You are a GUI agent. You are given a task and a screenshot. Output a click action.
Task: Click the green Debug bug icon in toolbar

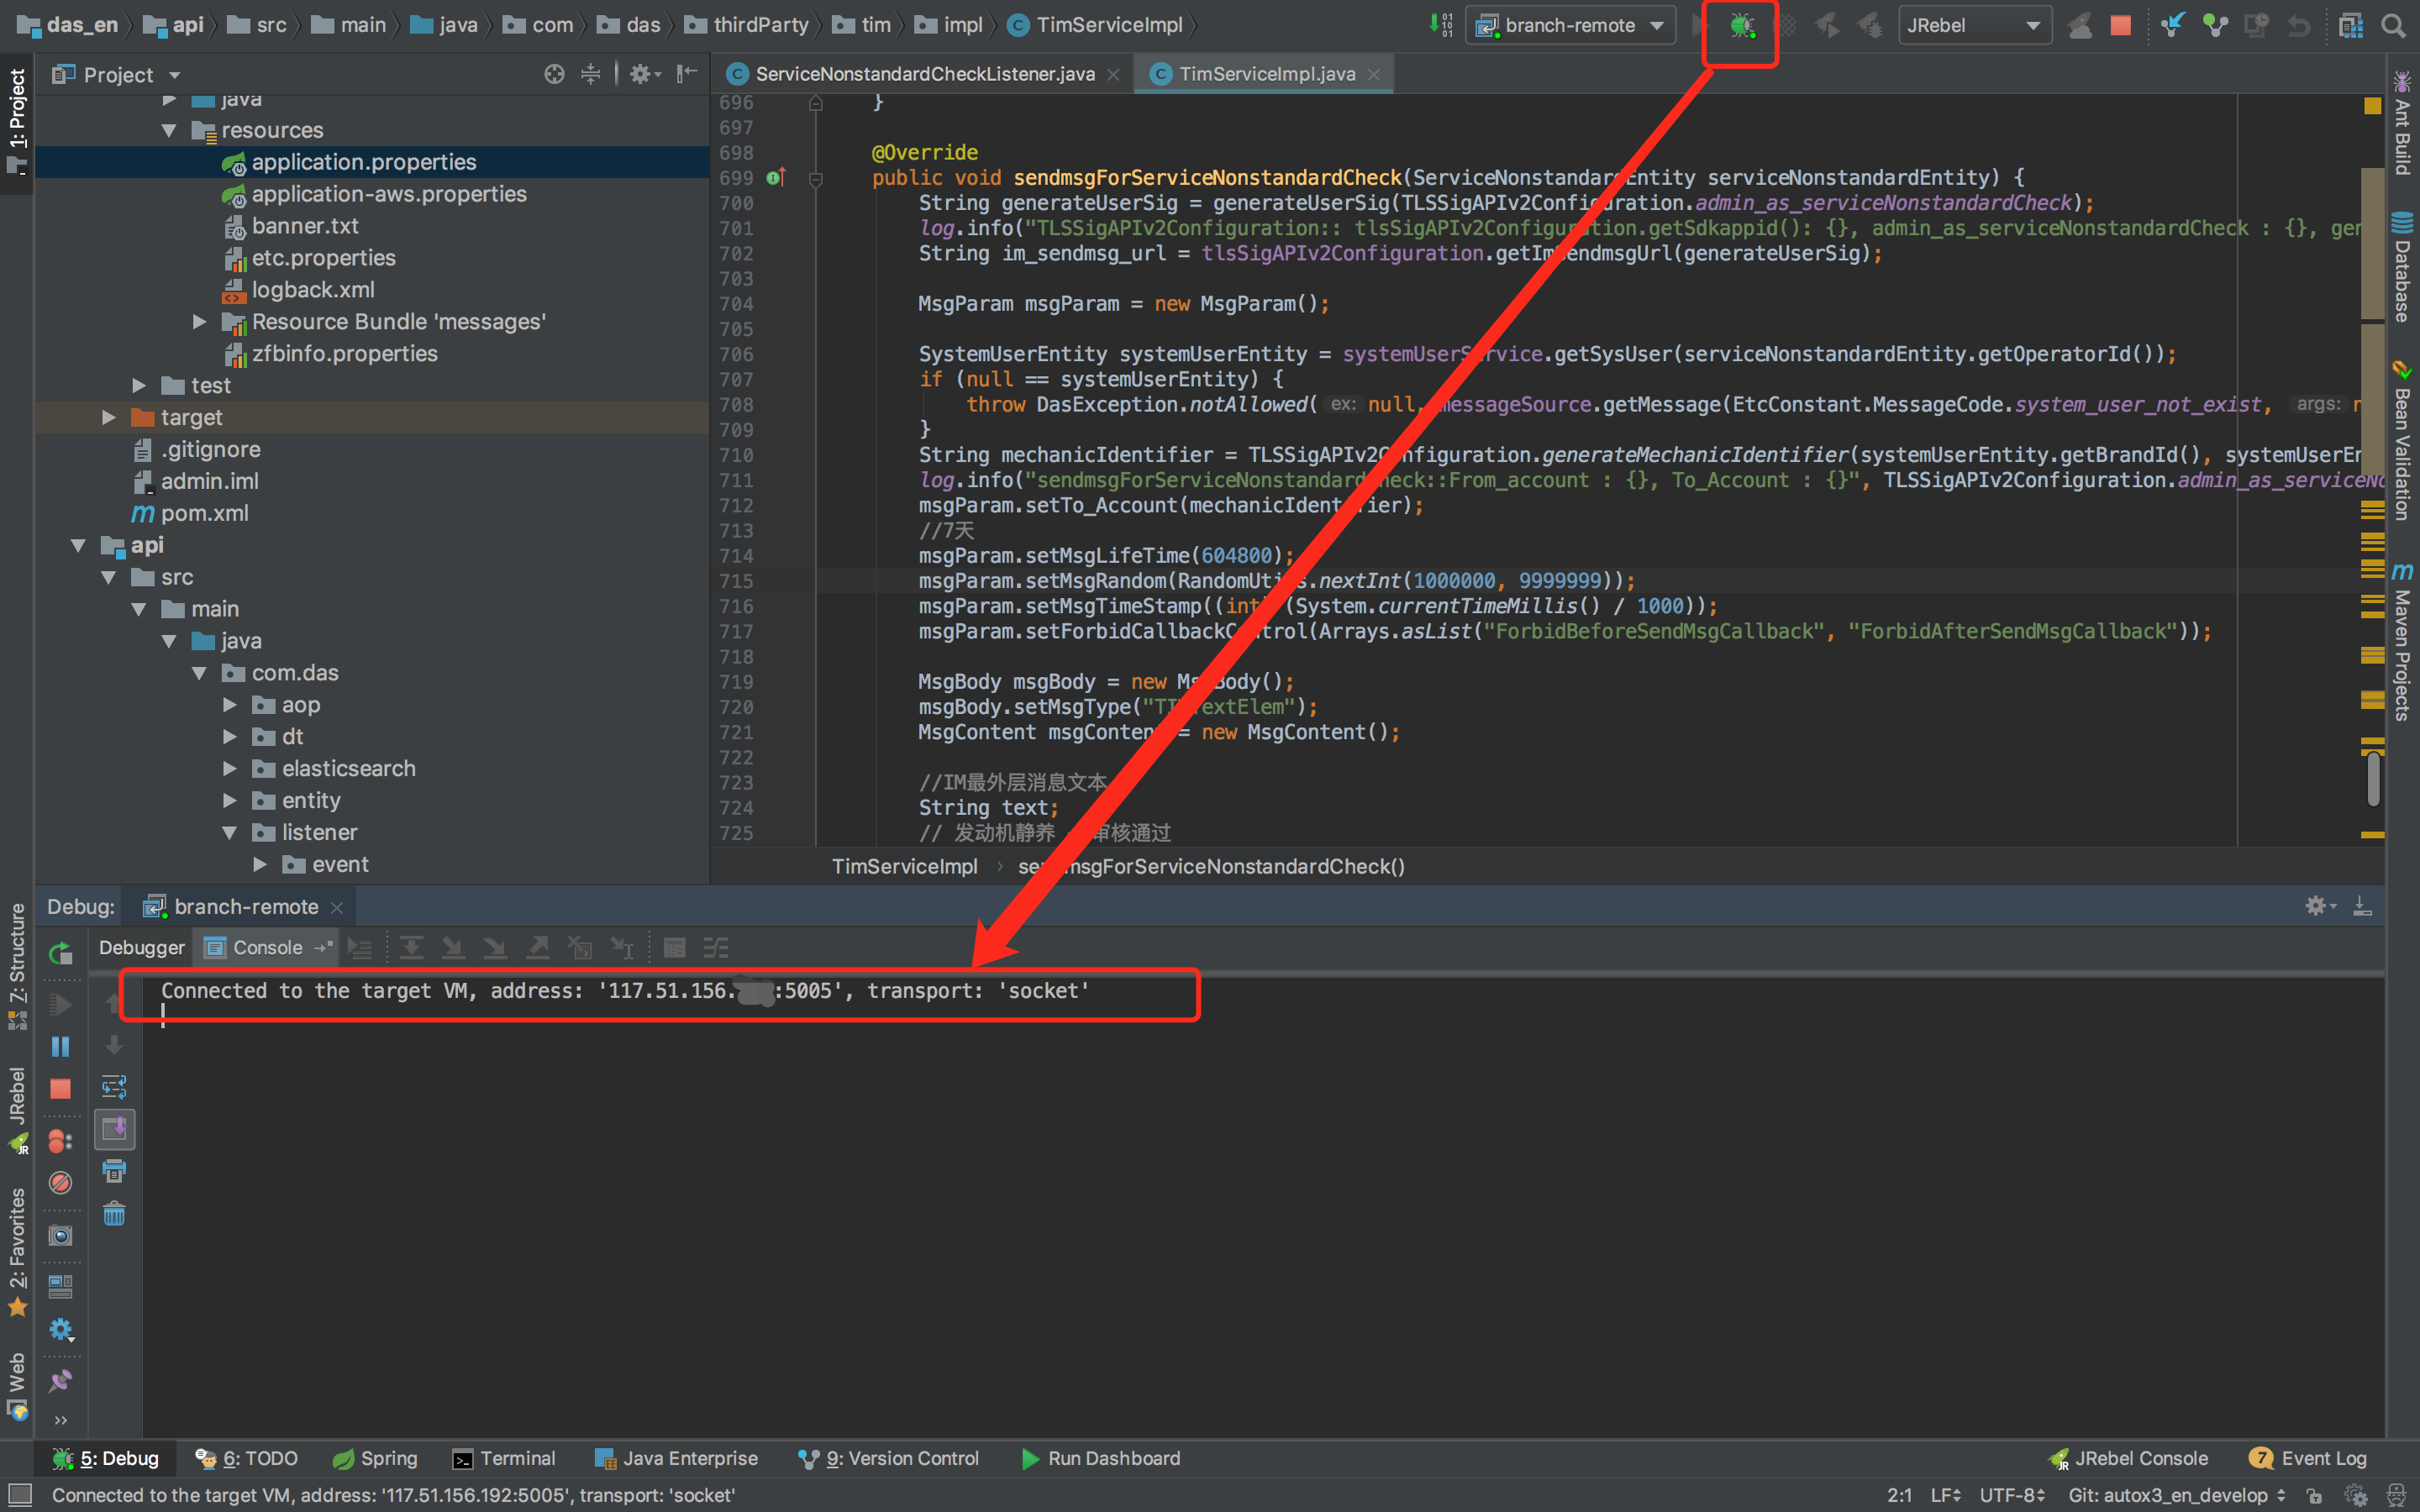click(1741, 26)
